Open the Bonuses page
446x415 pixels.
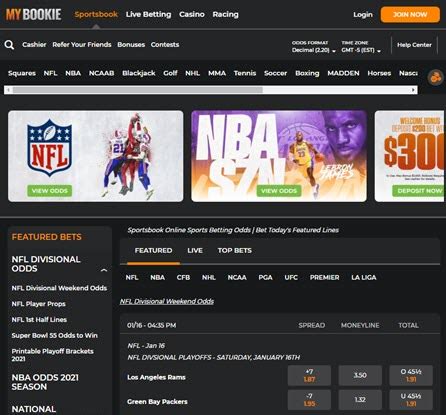point(131,45)
